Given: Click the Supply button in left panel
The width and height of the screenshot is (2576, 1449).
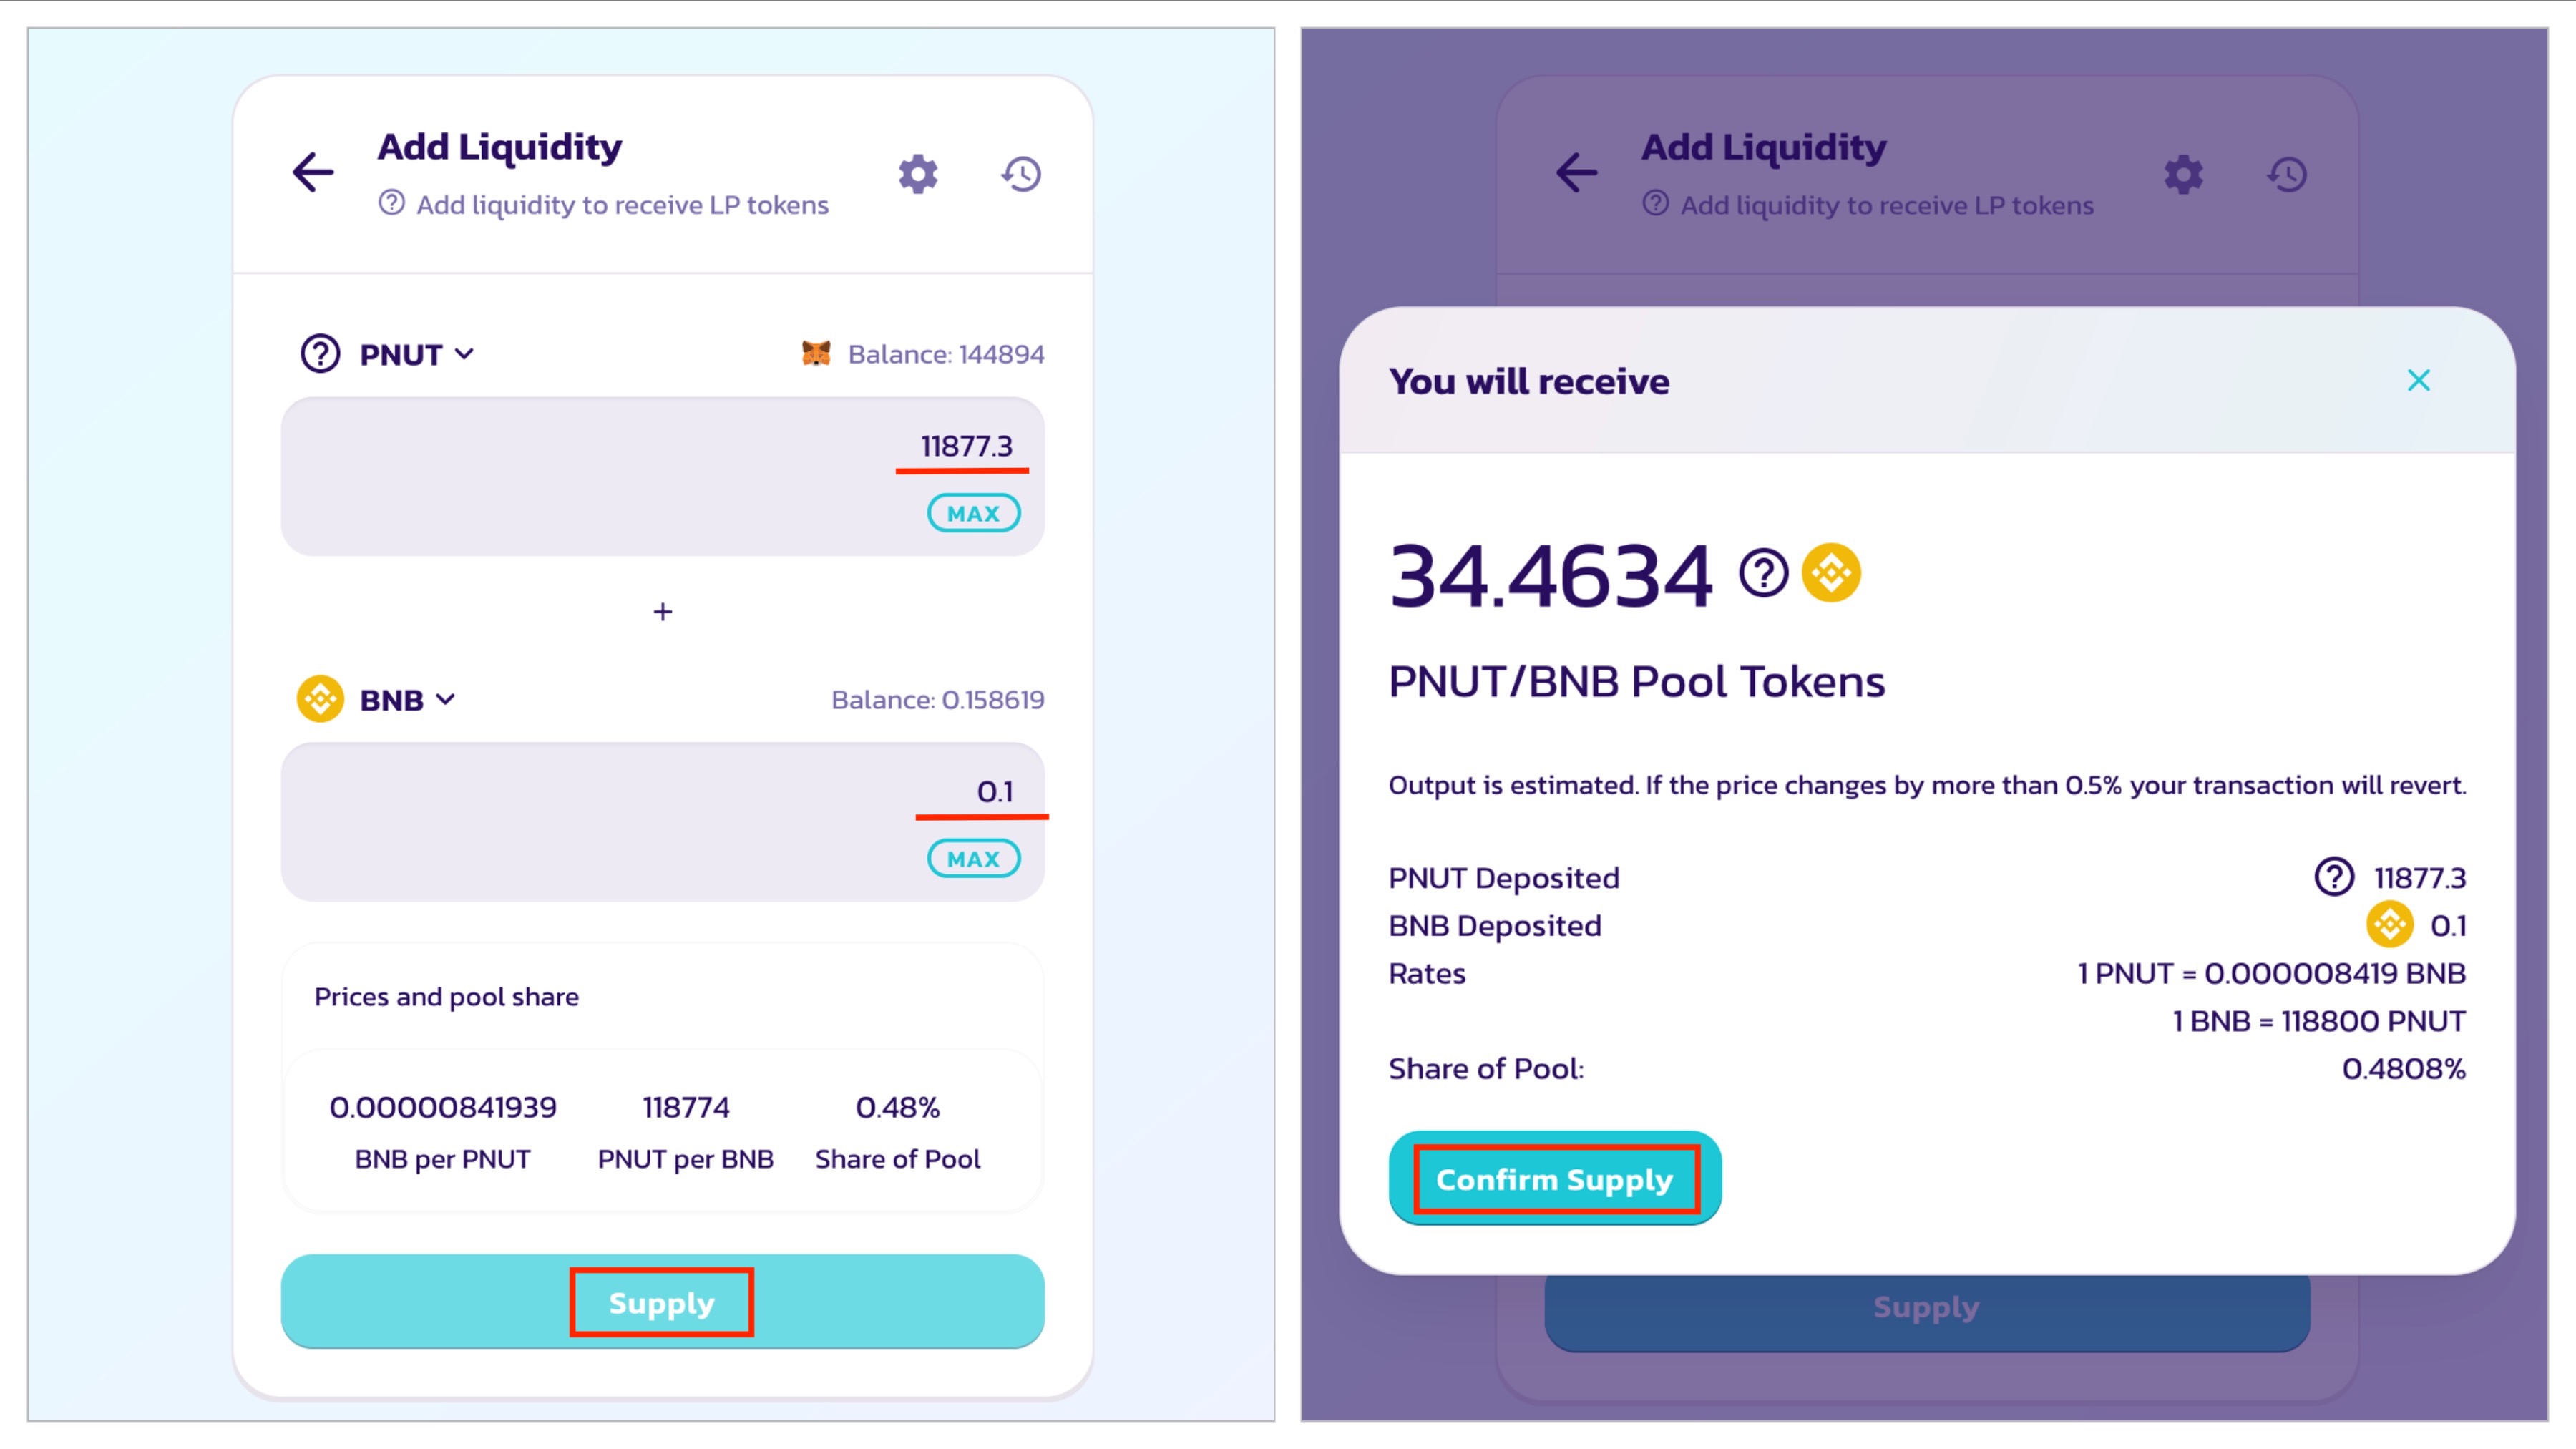Looking at the screenshot, I should [x=662, y=1301].
